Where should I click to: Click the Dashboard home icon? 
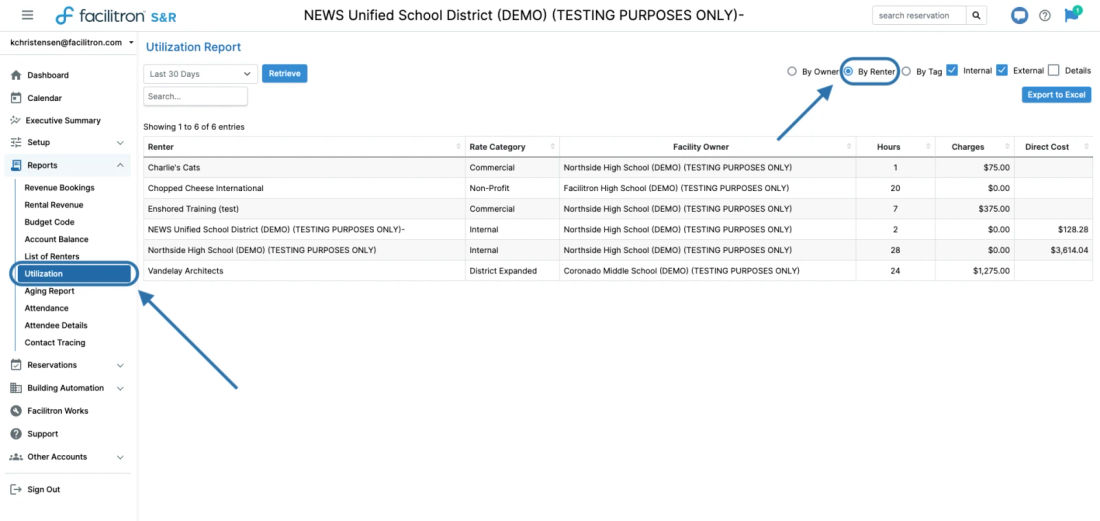pyautogui.click(x=16, y=75)
